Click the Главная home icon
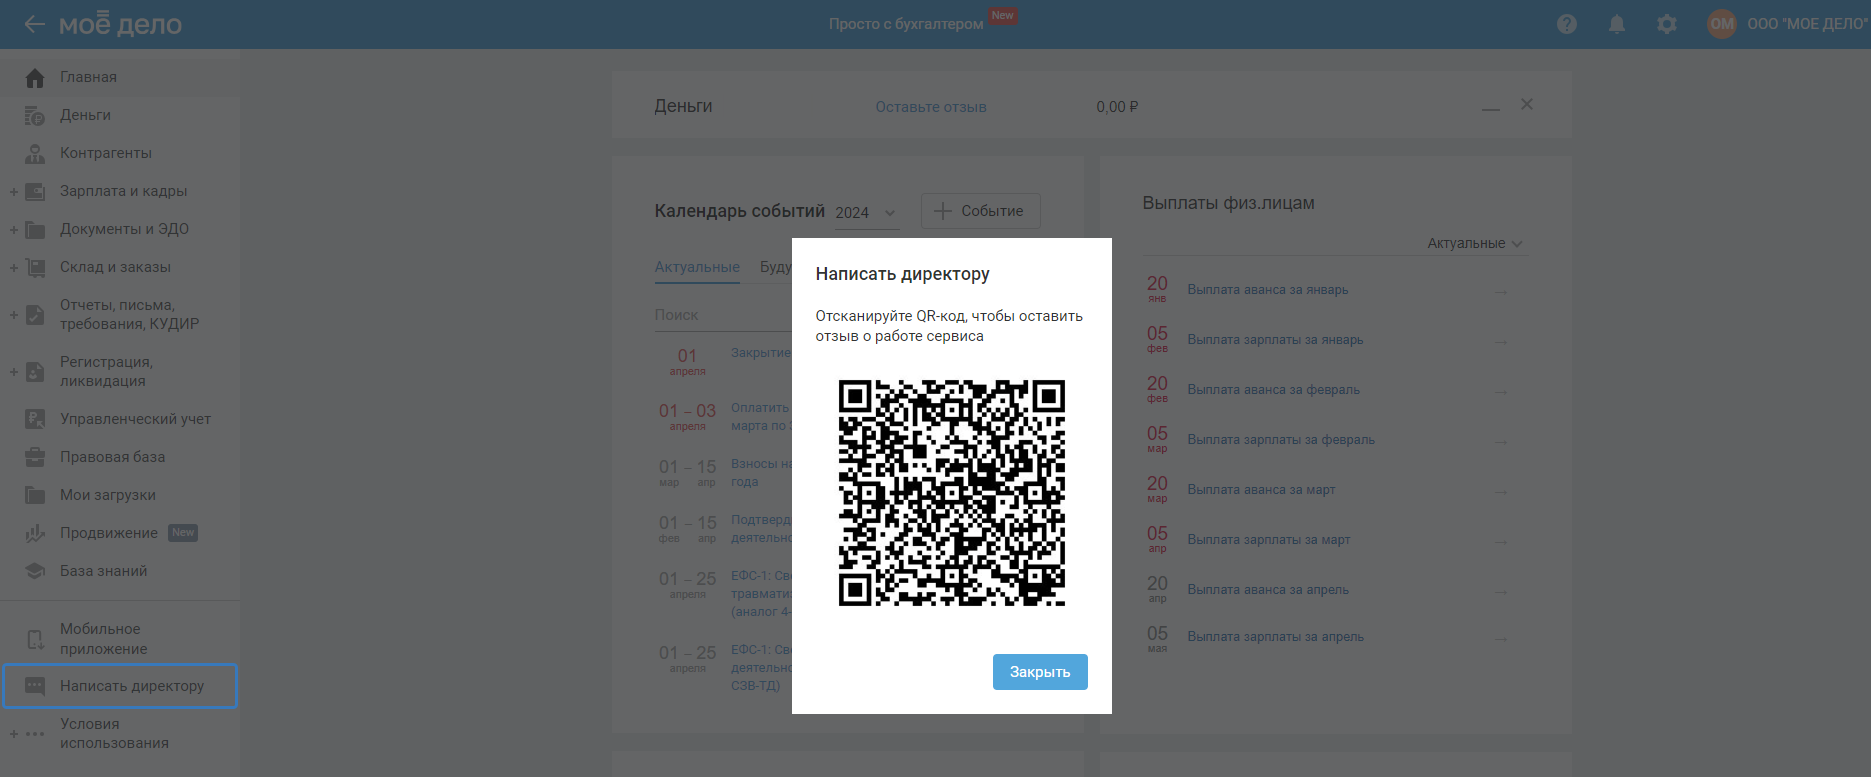 pyautogui.click(x=35, y=77)
